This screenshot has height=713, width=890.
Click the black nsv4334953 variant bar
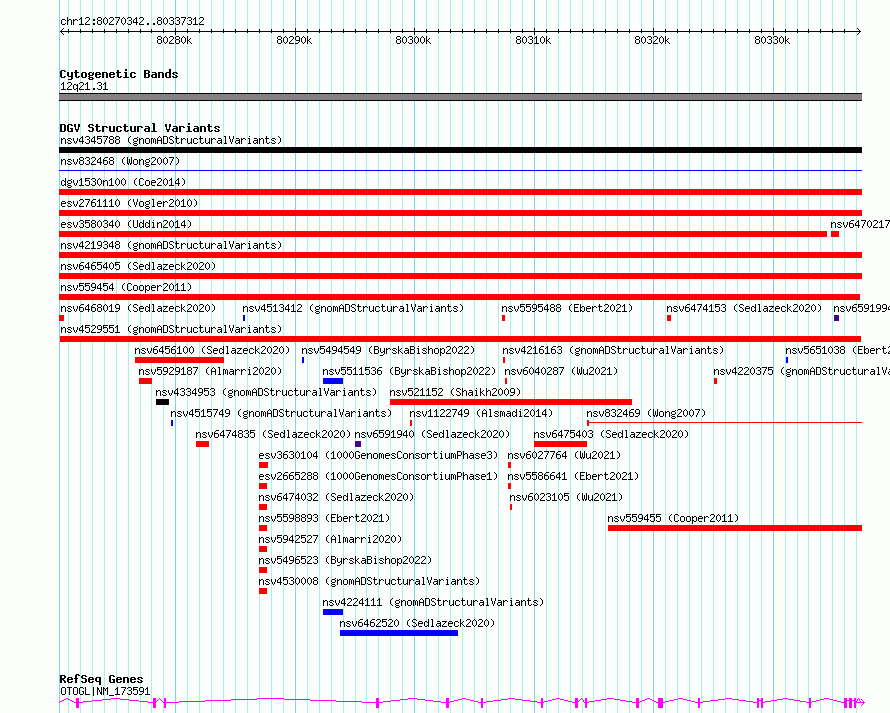pyautogui.click(x=162, y=402)
